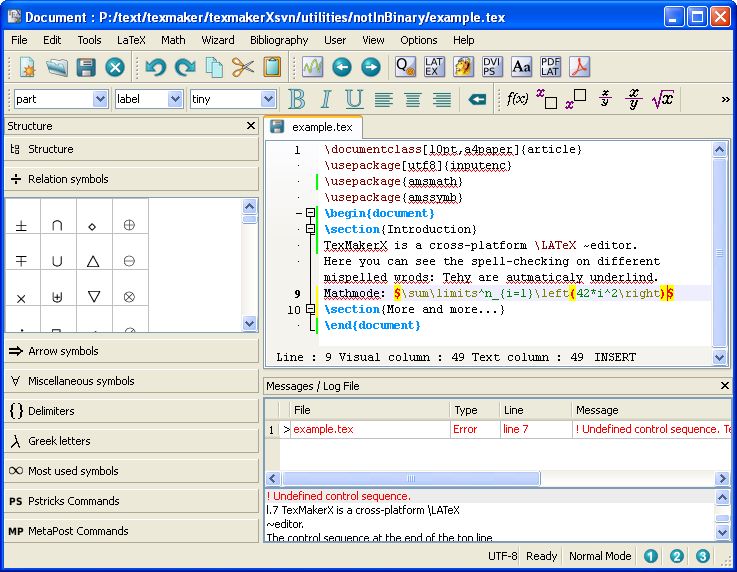Click the DVI to PS conversion icon
The height and width of the screenshot is (572, 737).
click(492, 67)
